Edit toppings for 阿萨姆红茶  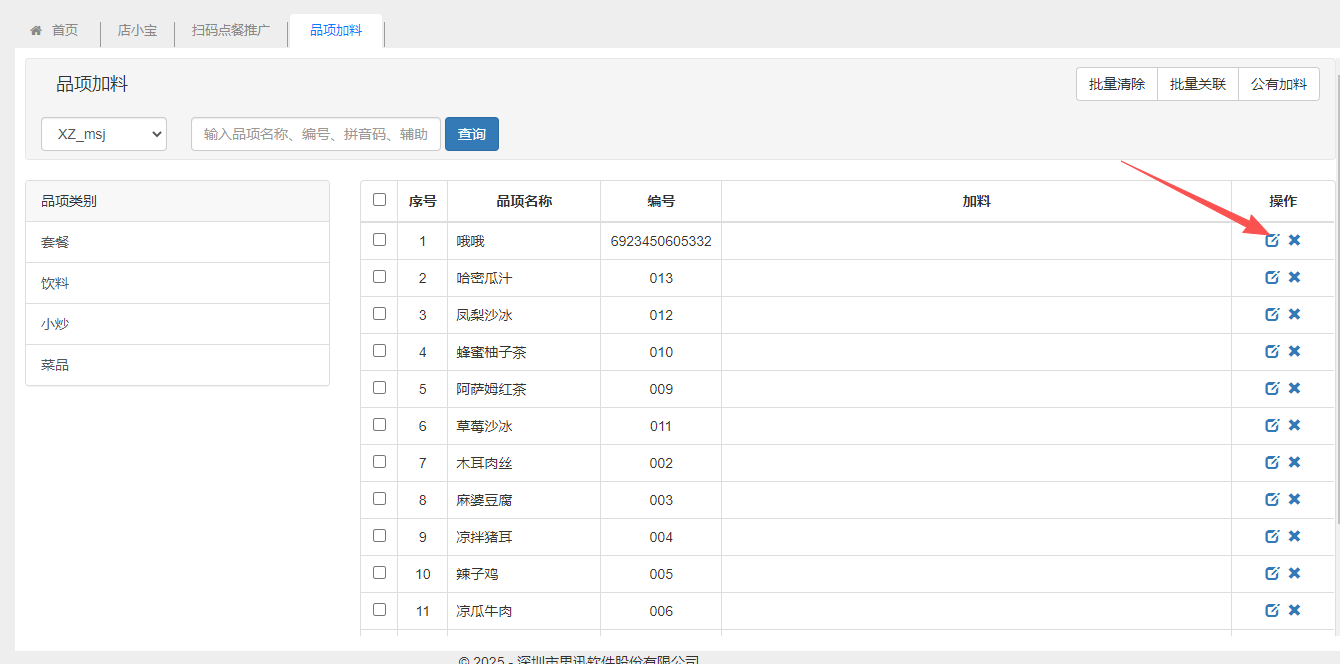click(1272, 388)
